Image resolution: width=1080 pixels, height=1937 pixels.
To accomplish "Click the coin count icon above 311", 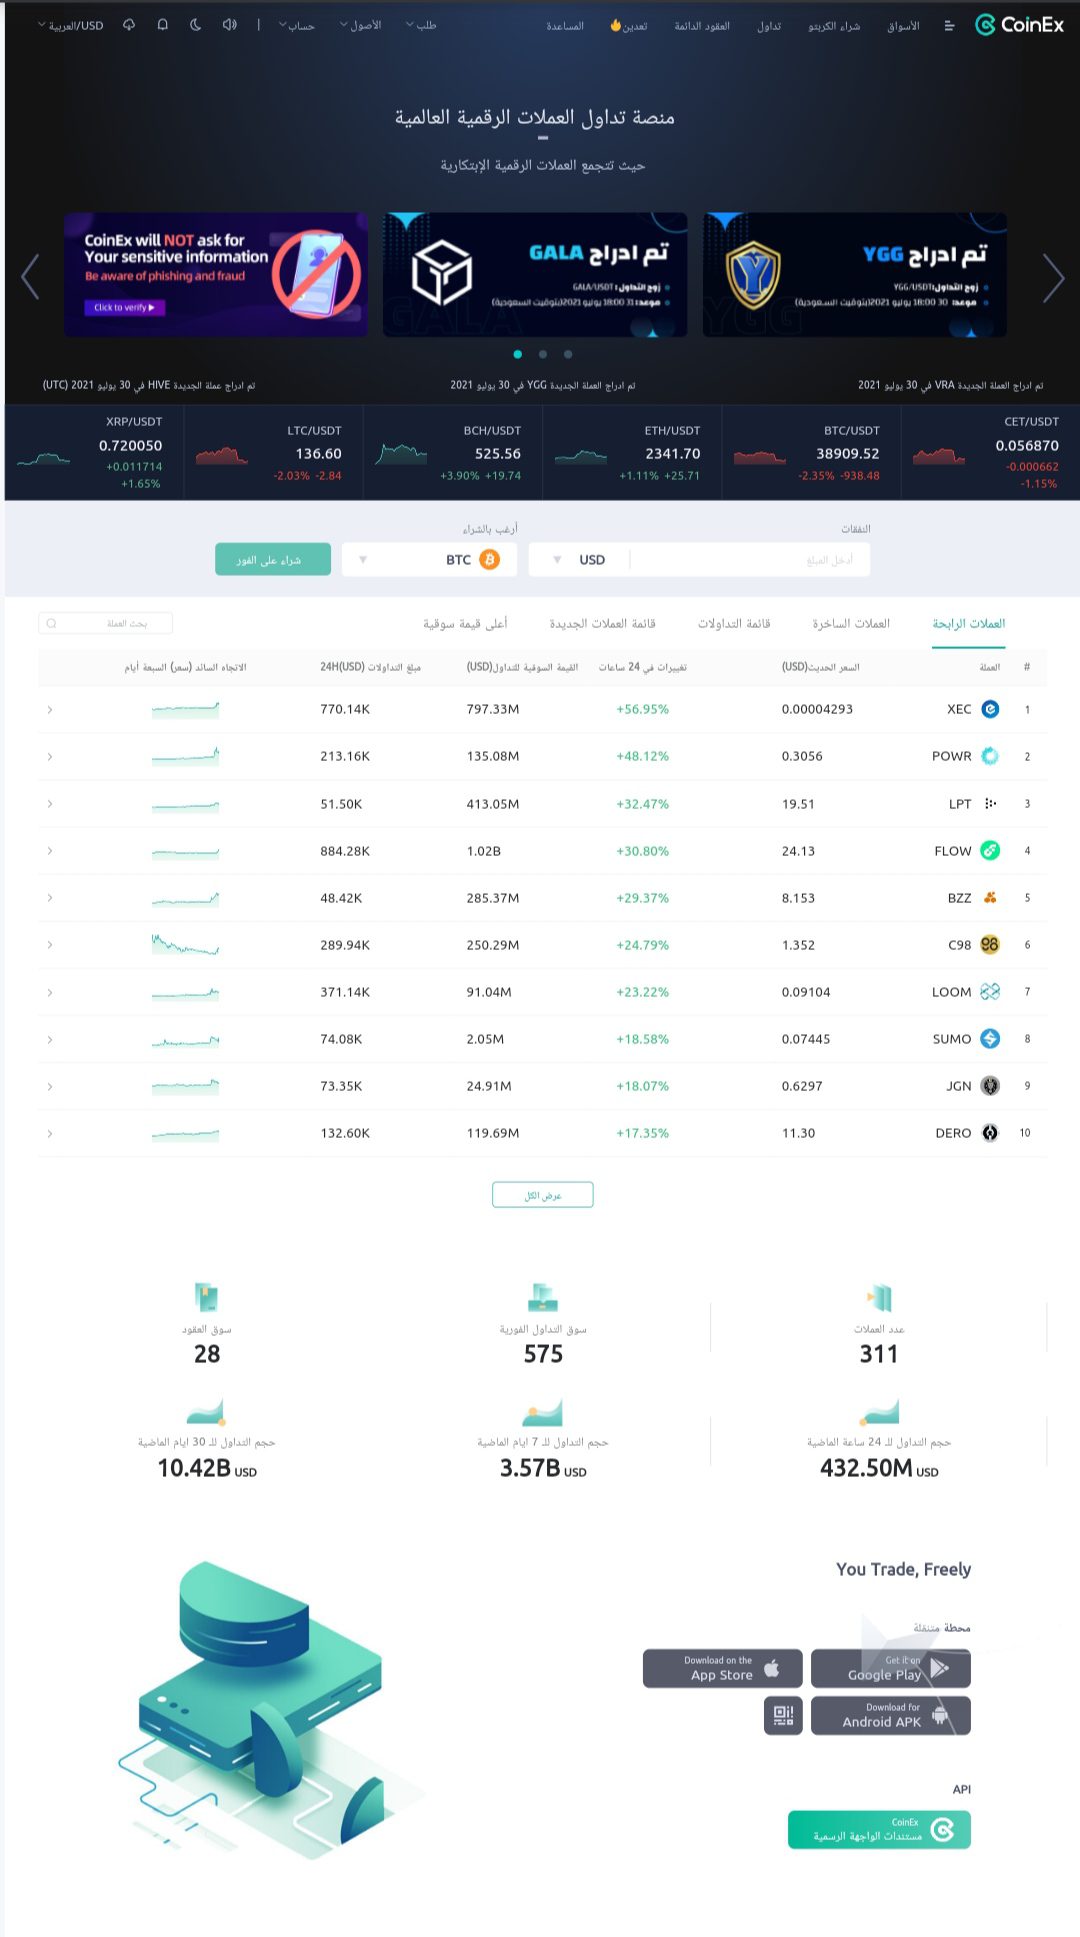I will pyautogui.click(x=879, y=1298).
